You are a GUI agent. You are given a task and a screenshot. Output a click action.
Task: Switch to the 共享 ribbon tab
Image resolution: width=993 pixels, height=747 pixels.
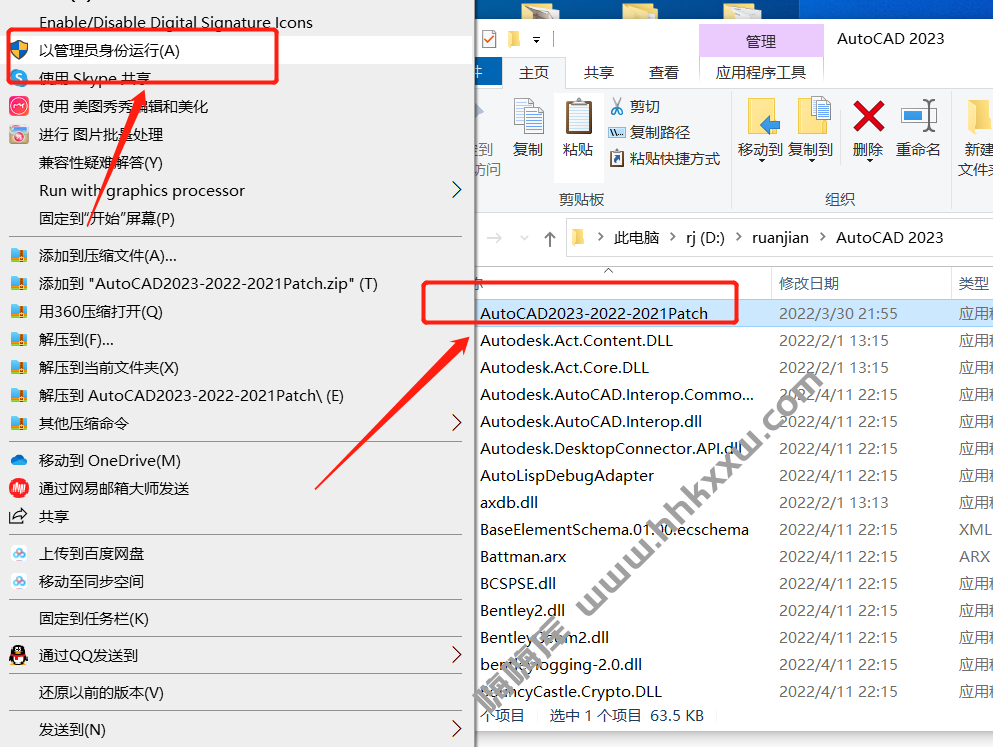[x=598, y=73]
